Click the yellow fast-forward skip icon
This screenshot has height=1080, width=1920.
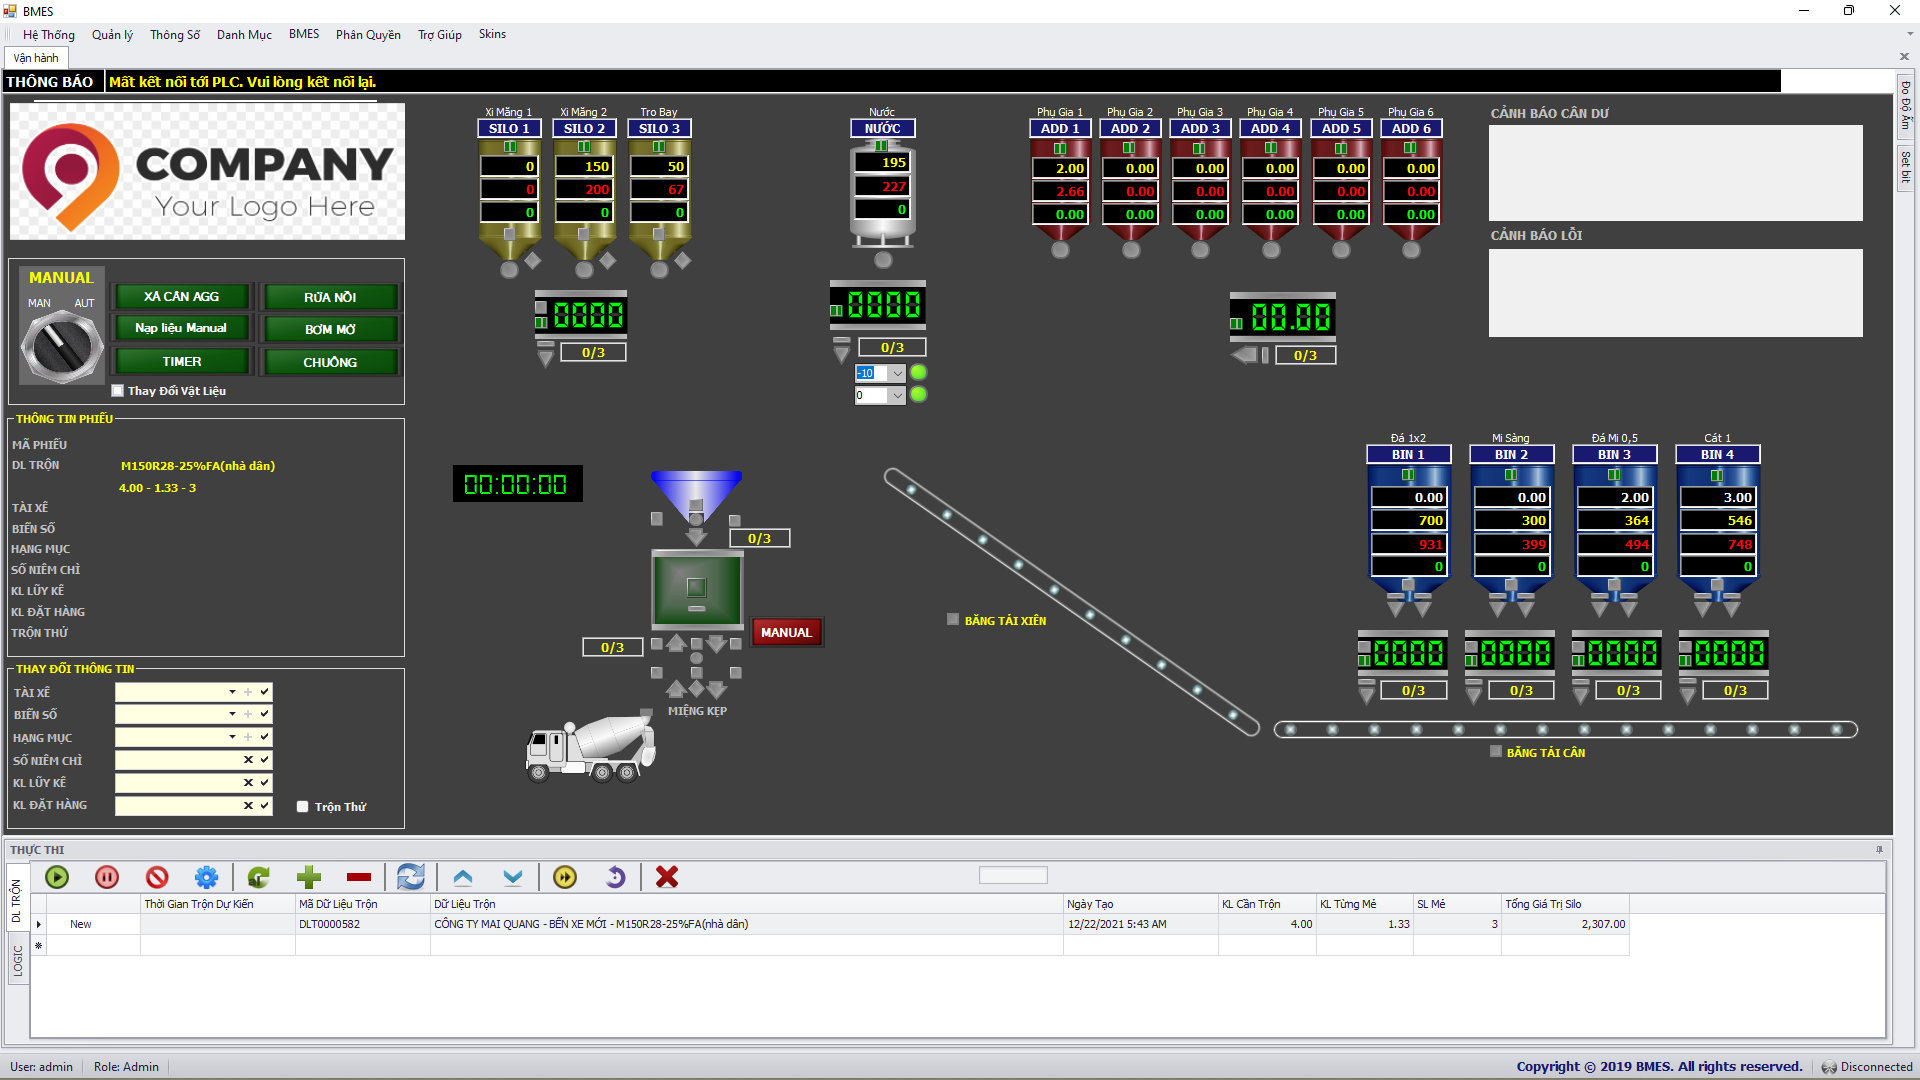(565, 877)
